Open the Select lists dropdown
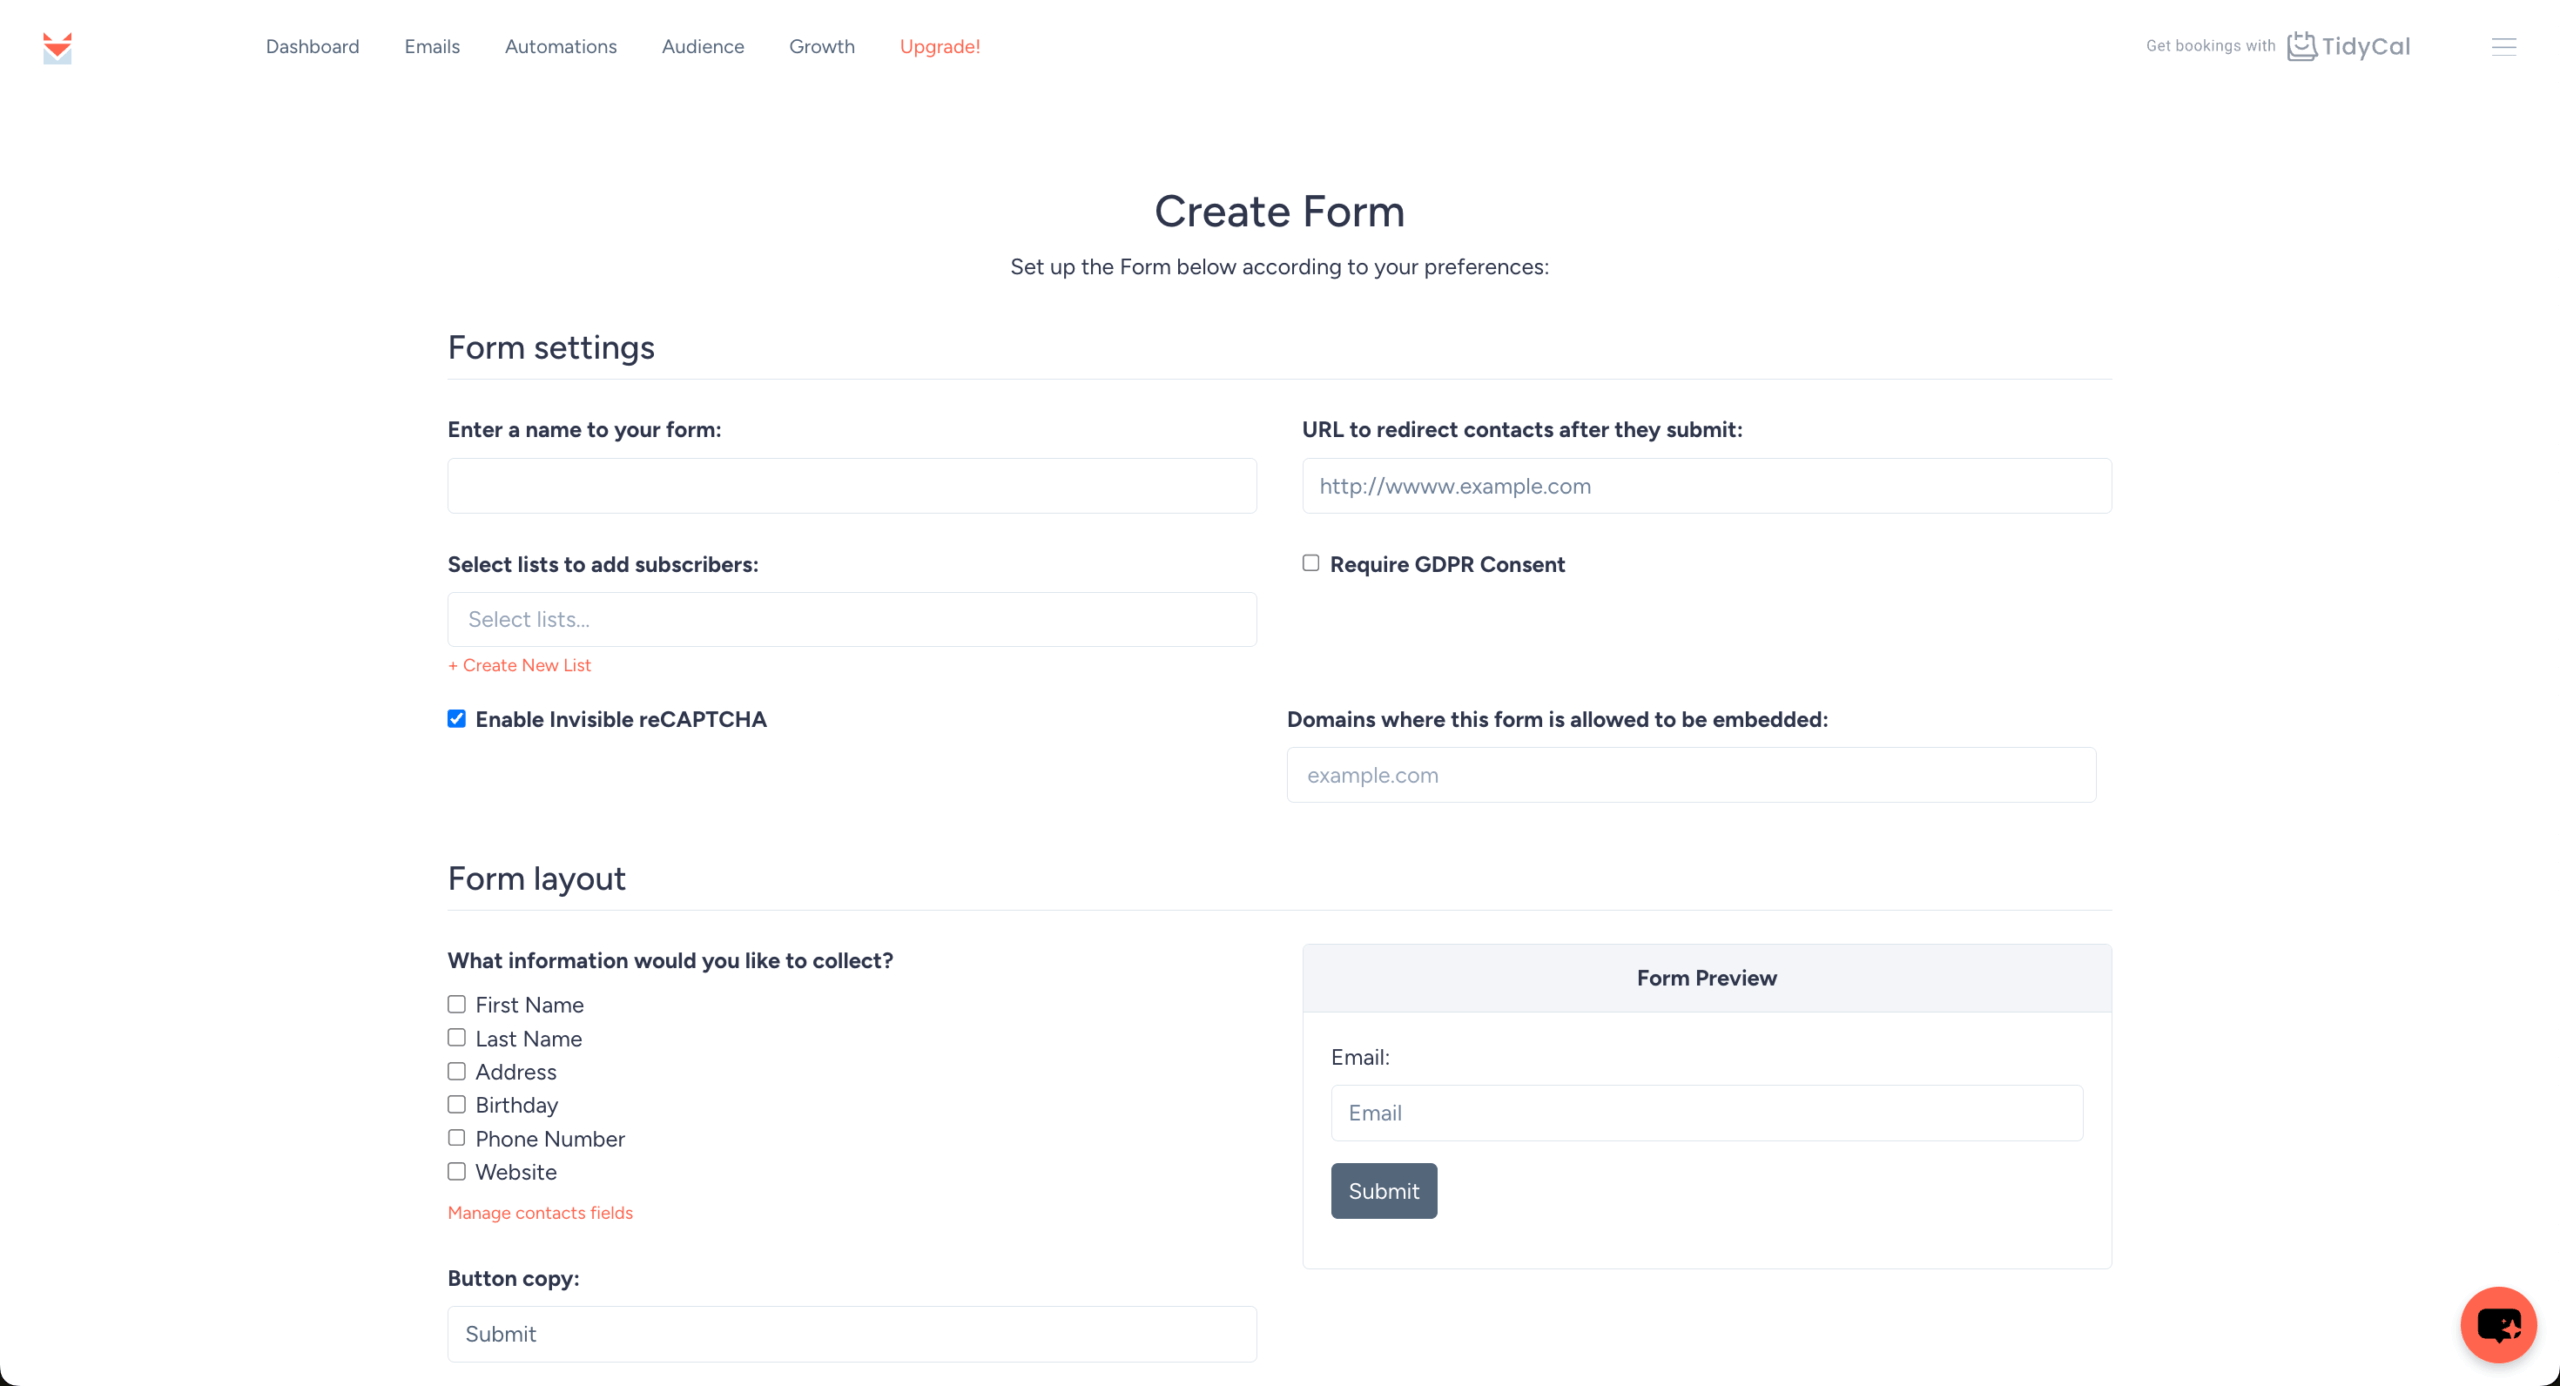The height and width of the screenshot is (1386, 2560). click(x=851, y=619)
